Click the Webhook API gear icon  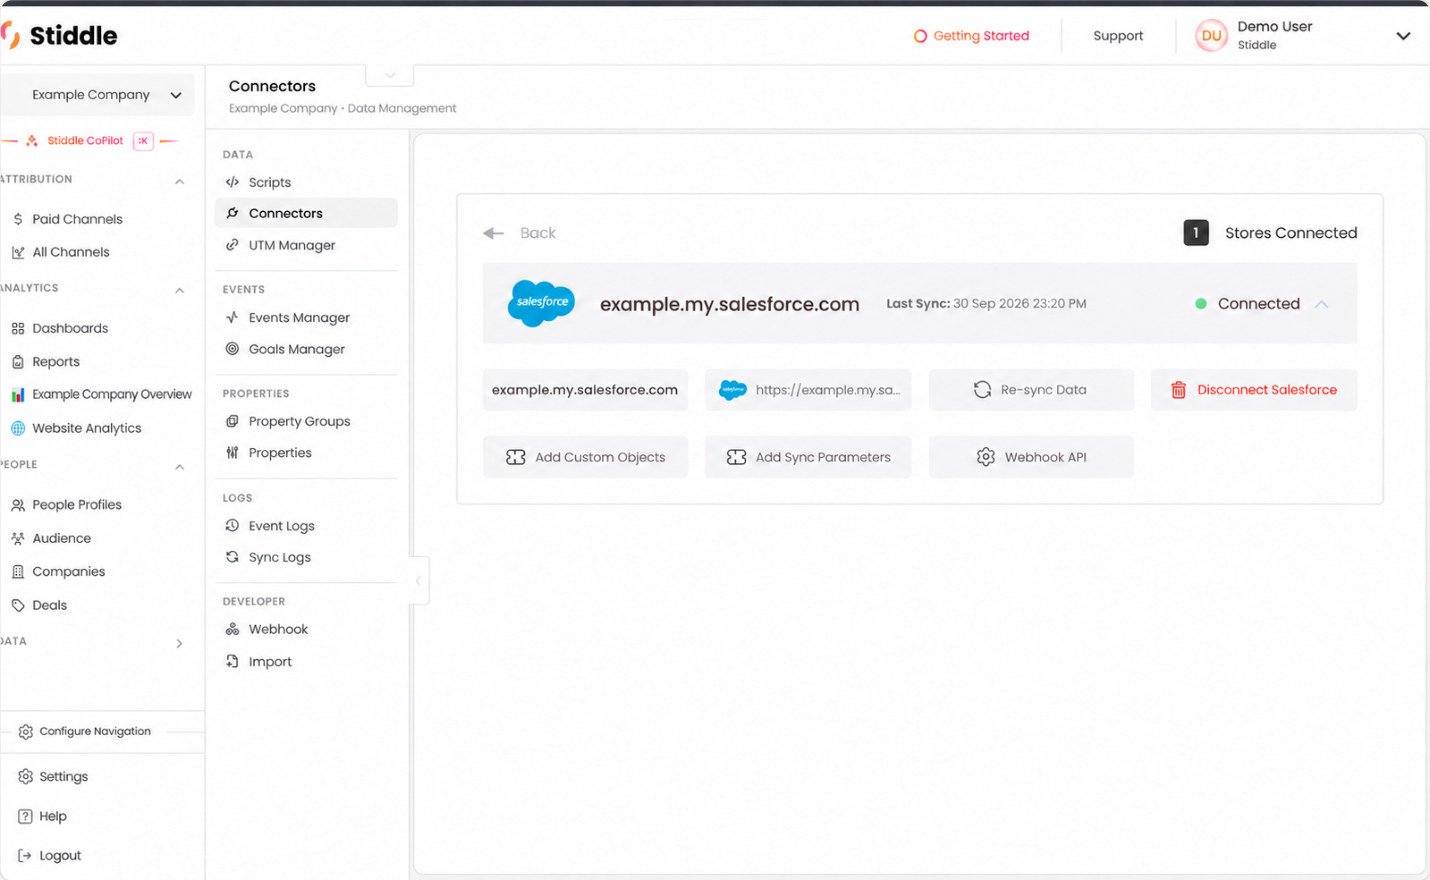pos(986,457)
